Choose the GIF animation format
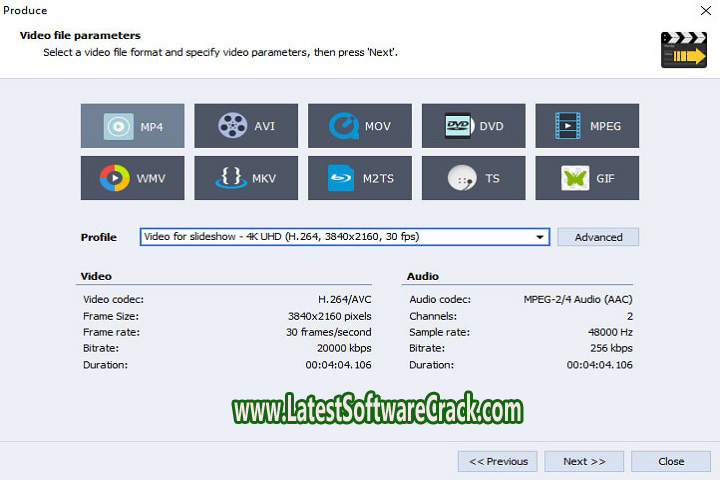The width and height of the screenshot is (720, 480). pos(587,179)
